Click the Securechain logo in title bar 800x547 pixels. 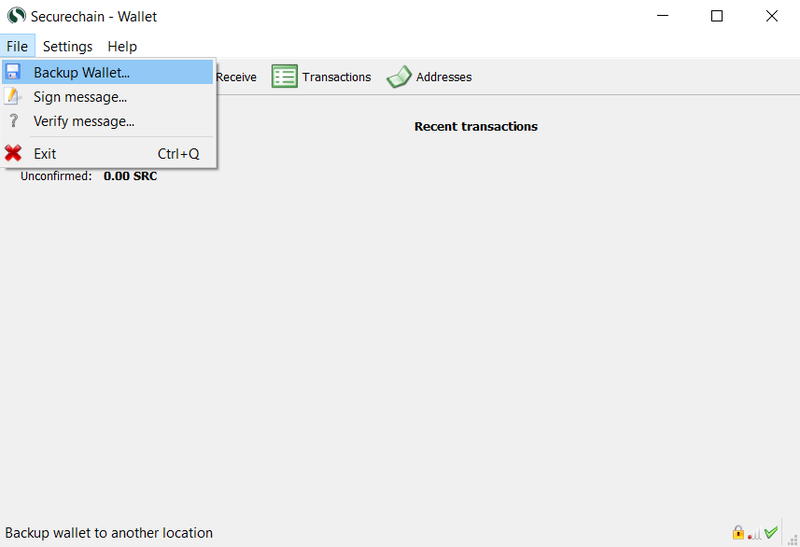pos(16,16)
